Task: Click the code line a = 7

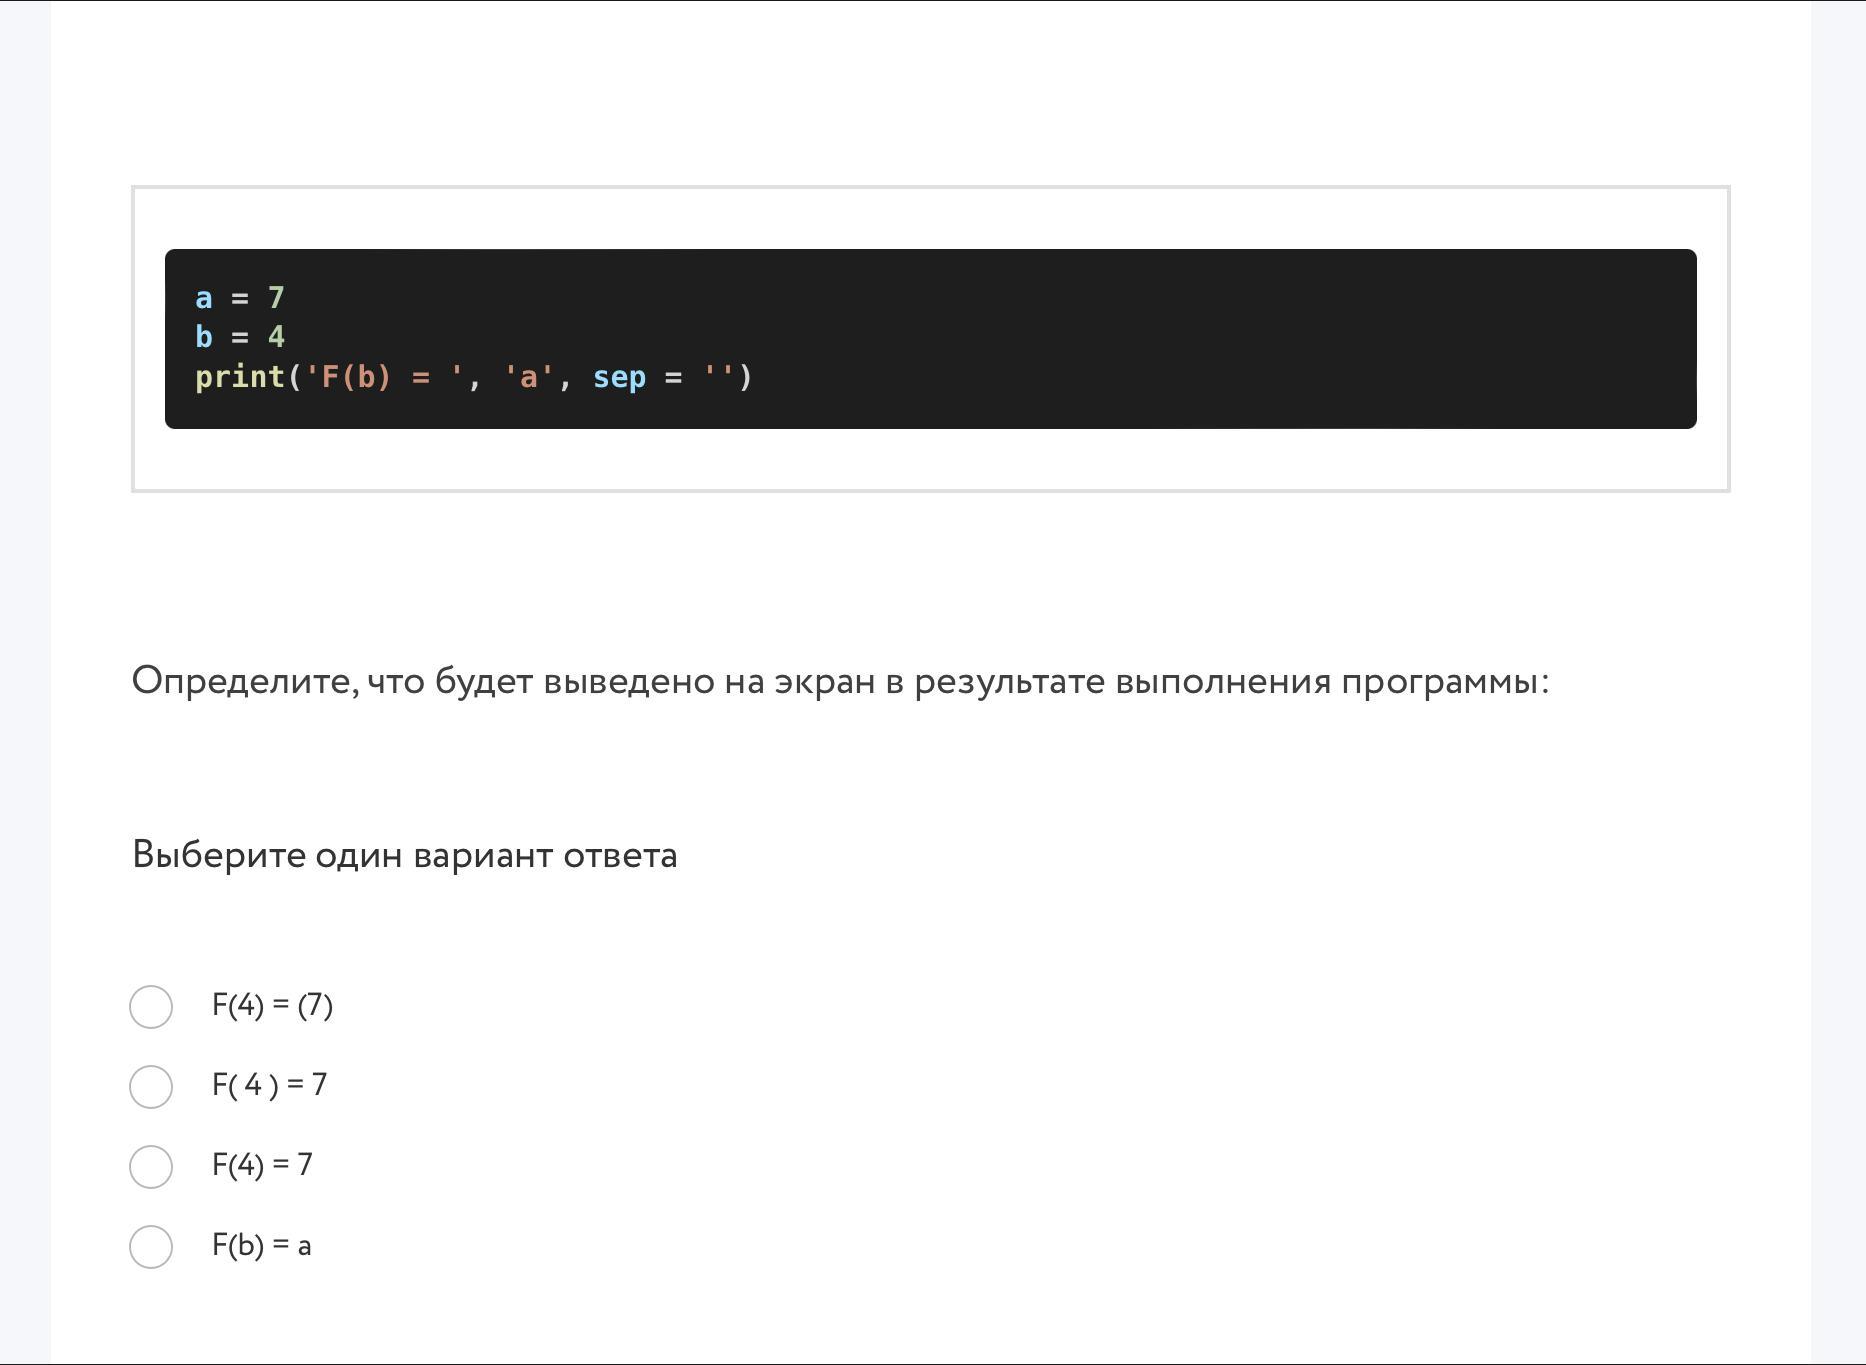Action: click(x=239, y=297)
